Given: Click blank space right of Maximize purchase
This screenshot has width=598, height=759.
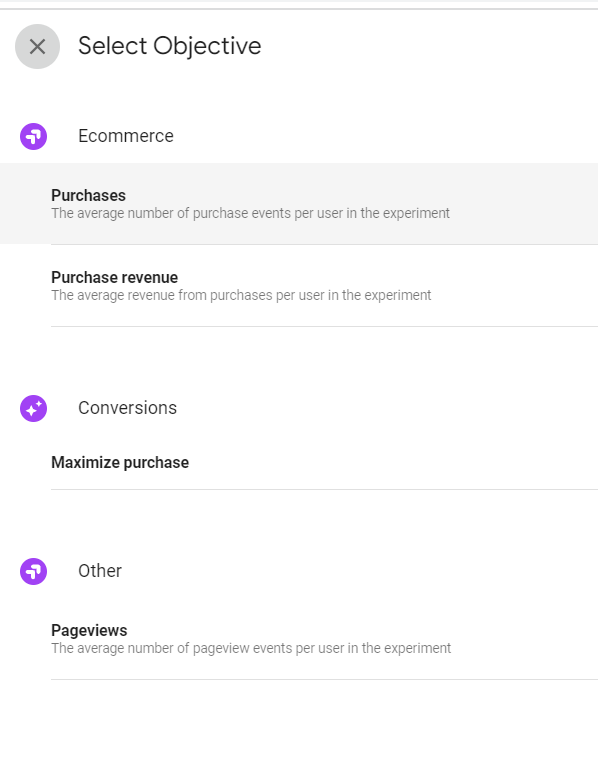Looking at the screenshot, I should 392,462.
